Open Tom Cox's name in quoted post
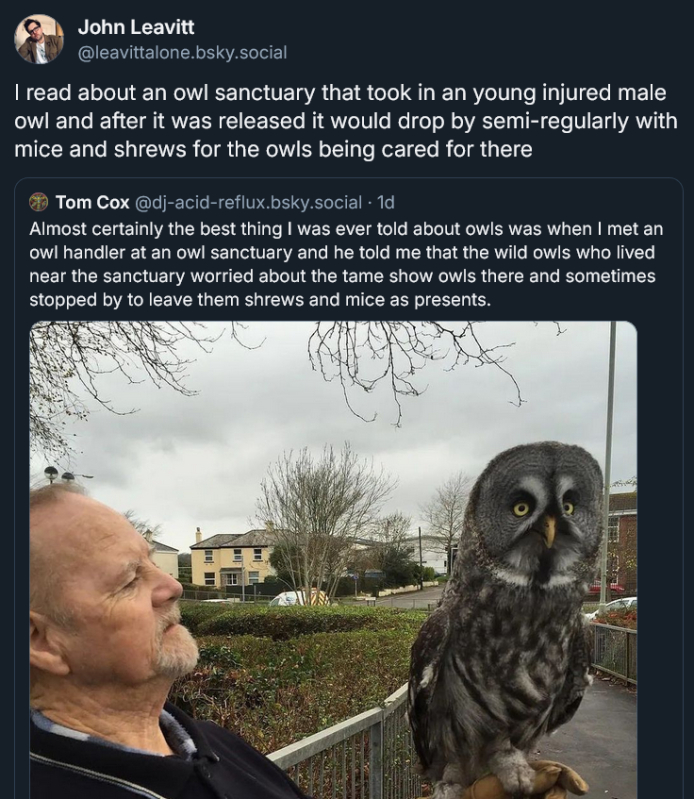 point(92,202)
